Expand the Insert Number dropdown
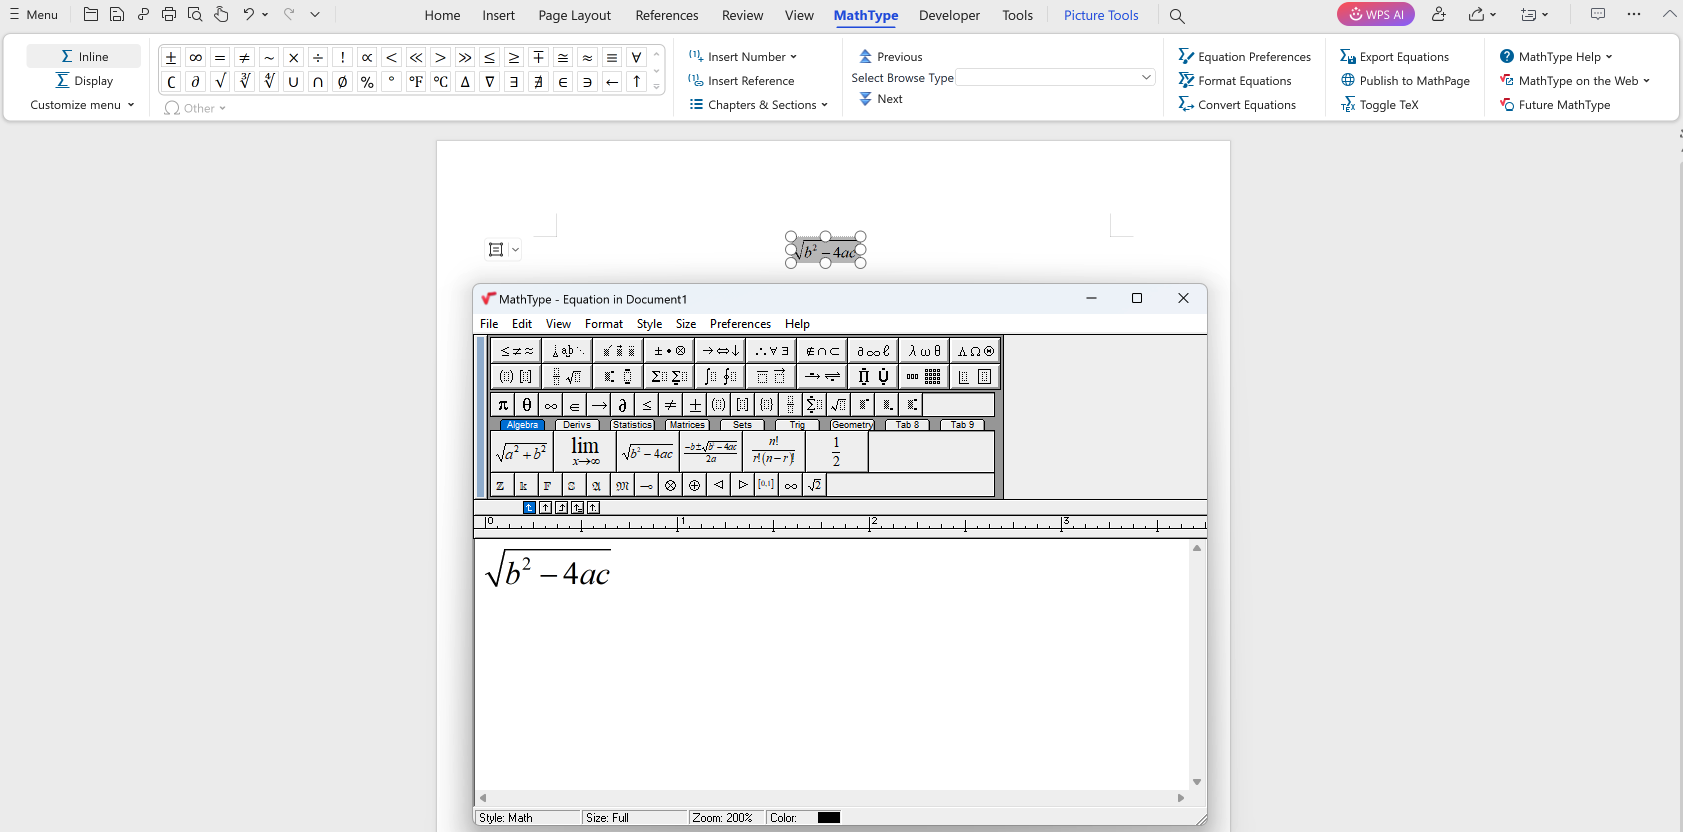The width and height of the screenshot is (1683, 832). (x=743, y=57)
